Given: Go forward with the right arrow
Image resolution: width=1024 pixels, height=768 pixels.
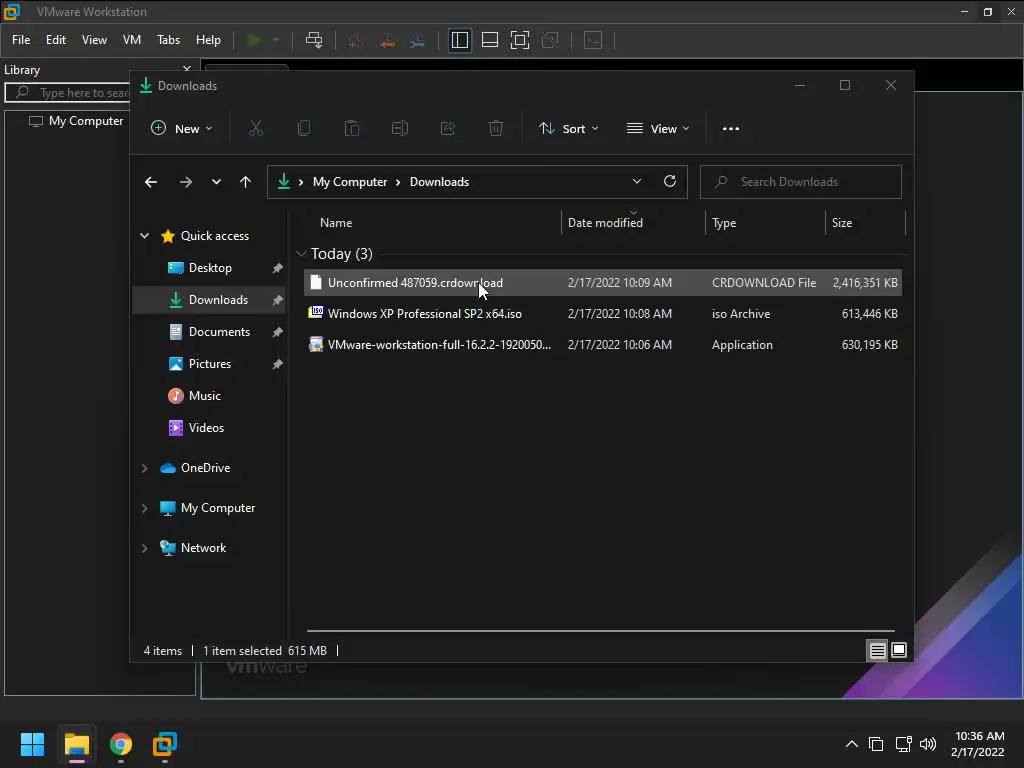Looking at the screenshot, I should point(185,182).
